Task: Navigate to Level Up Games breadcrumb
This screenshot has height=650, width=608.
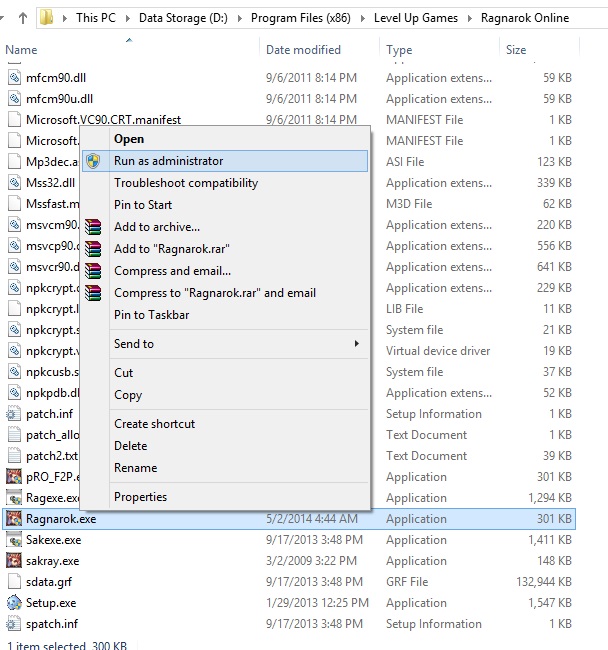Action: [416, 18]
